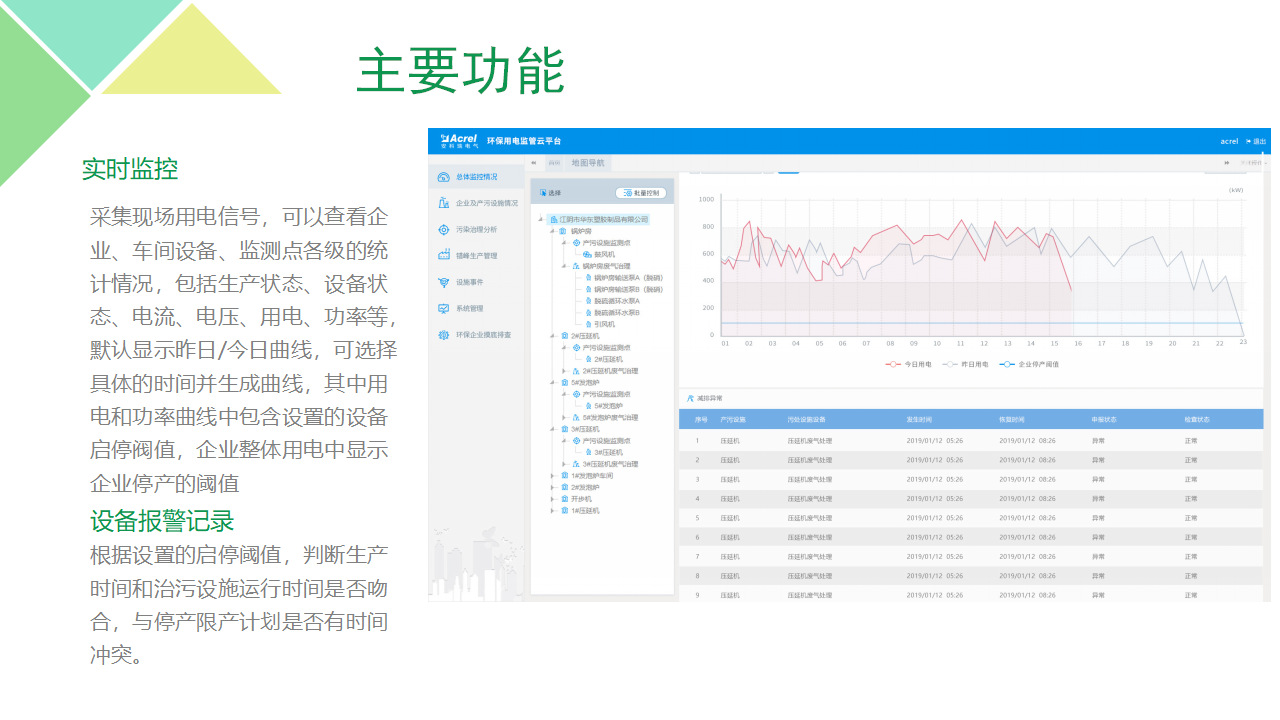1280x720 pixels.
Task: Expand the 2#发泡炉 tree node
Action: point(552,487)
